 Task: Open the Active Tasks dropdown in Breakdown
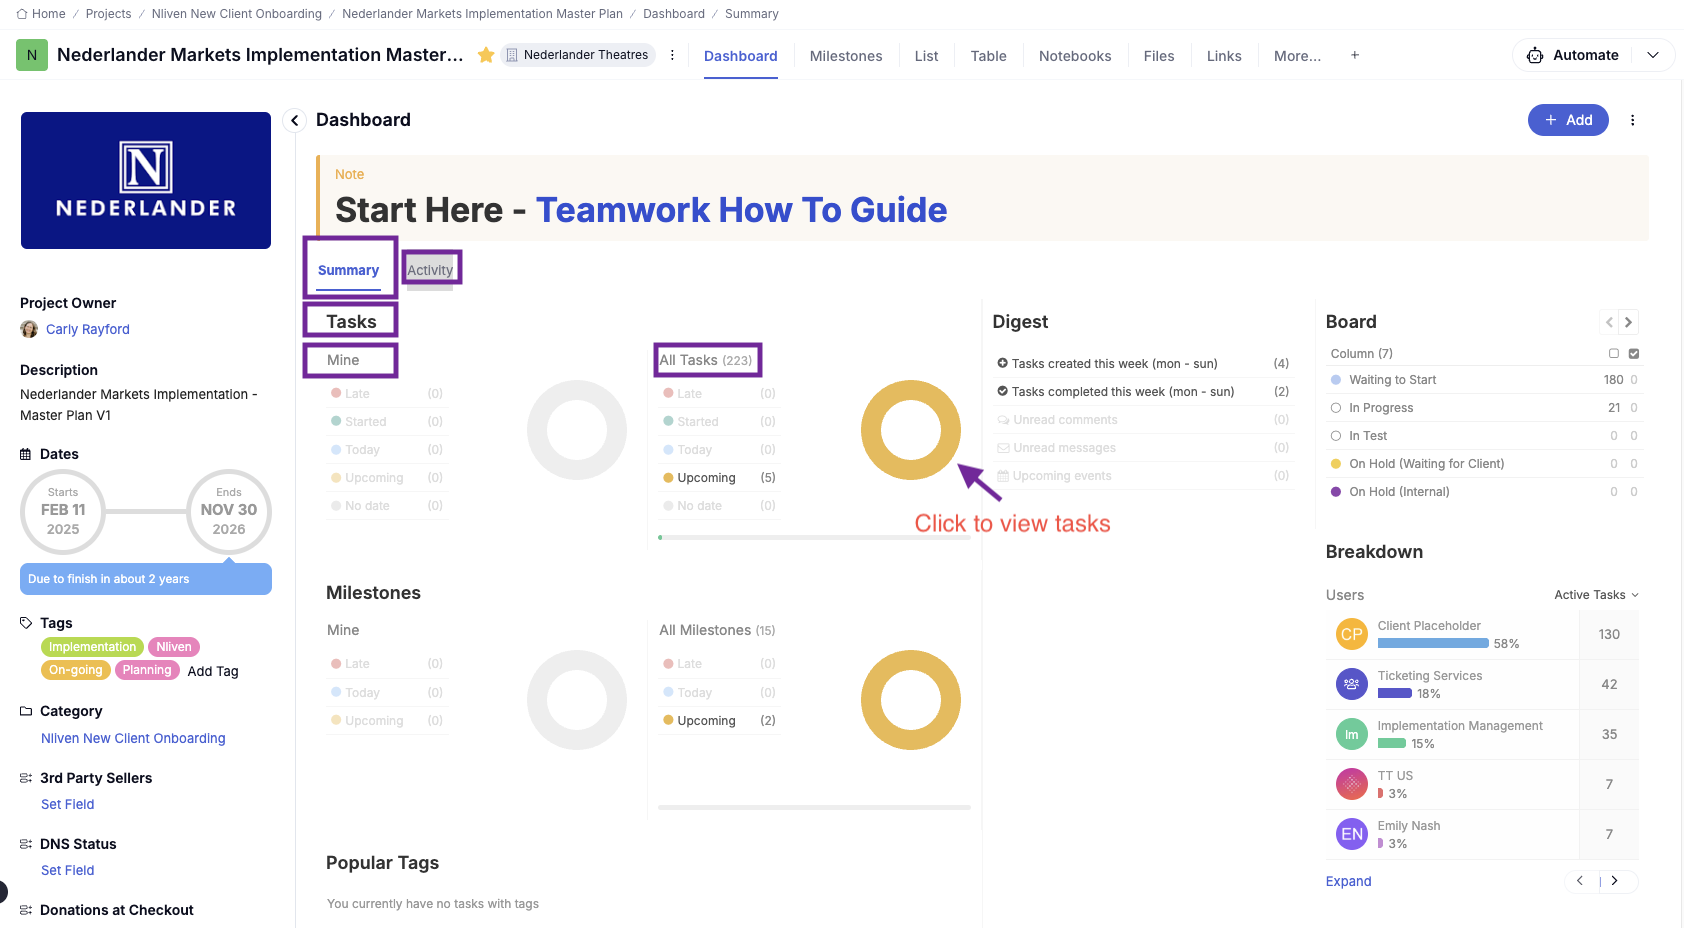[1596, 595]
